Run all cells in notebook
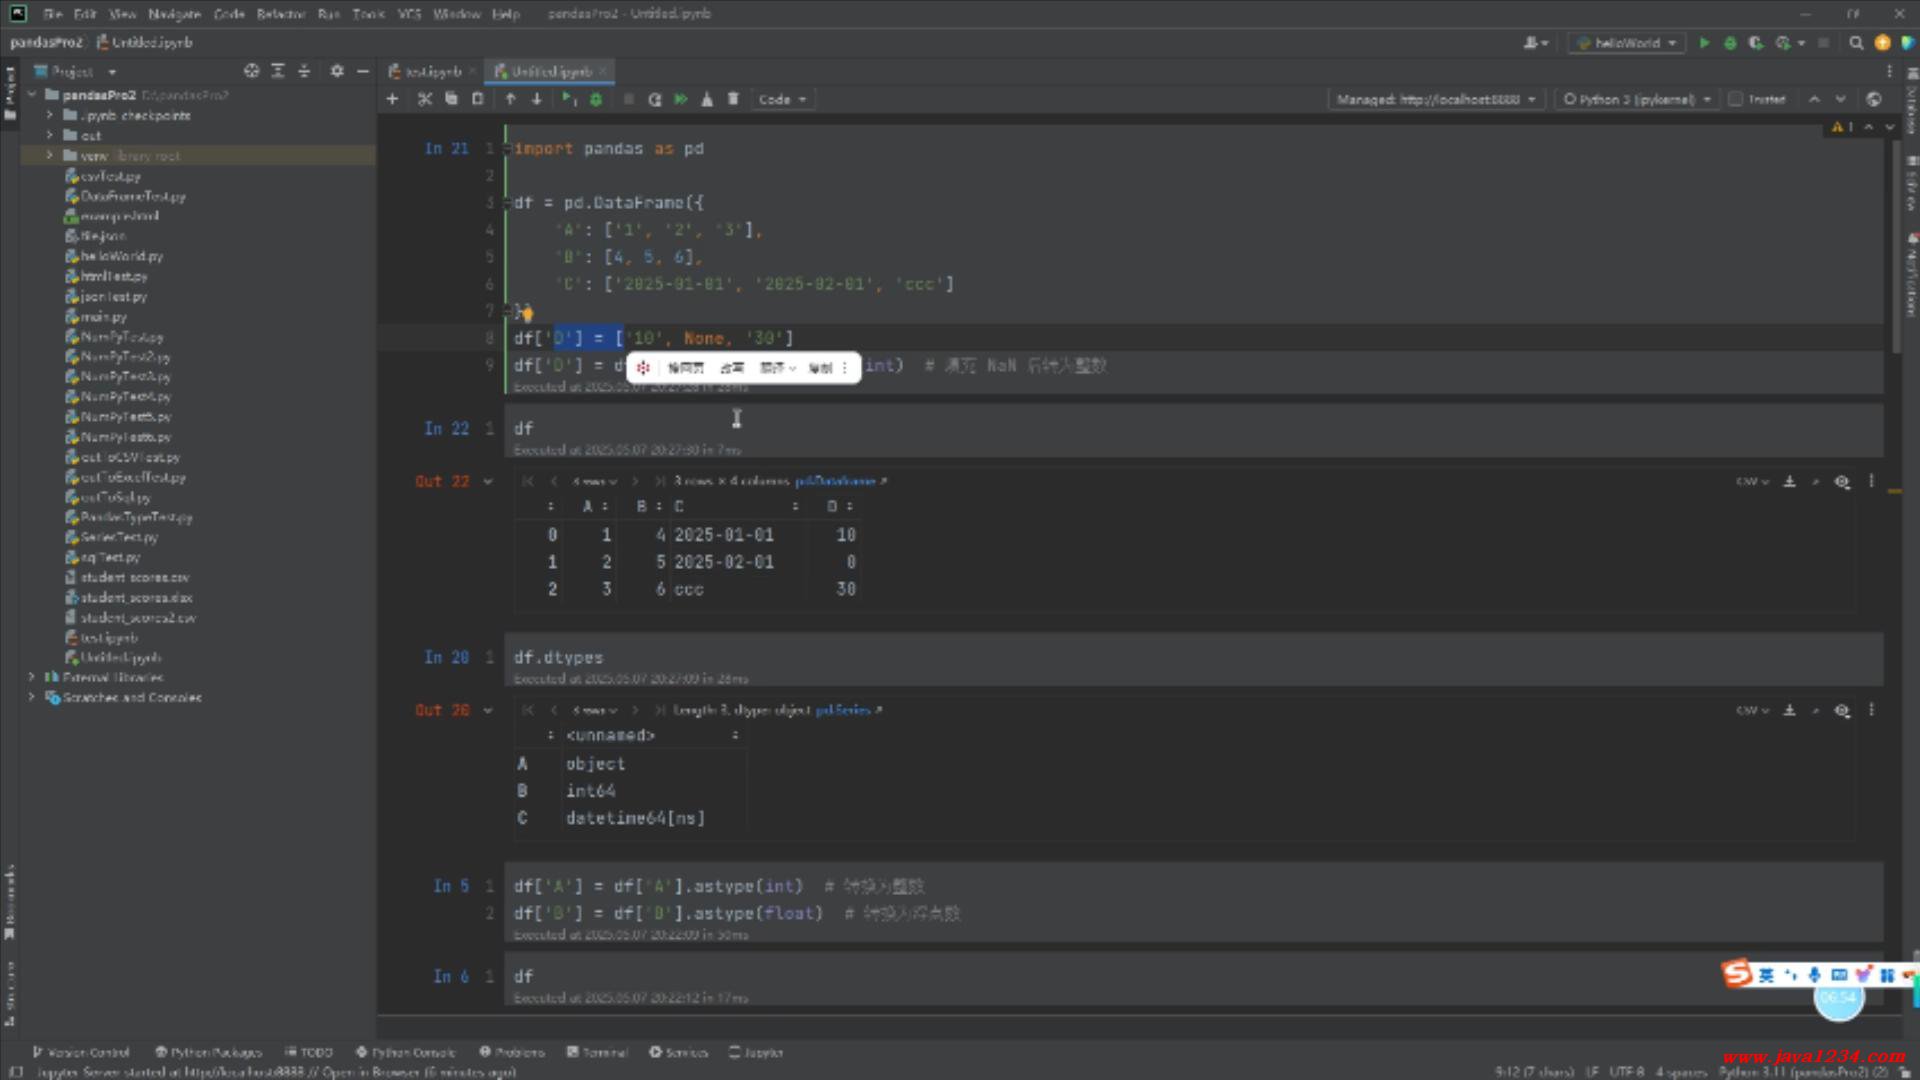The height and width of the screenshot is (1080, 1920). pos(681,99)
